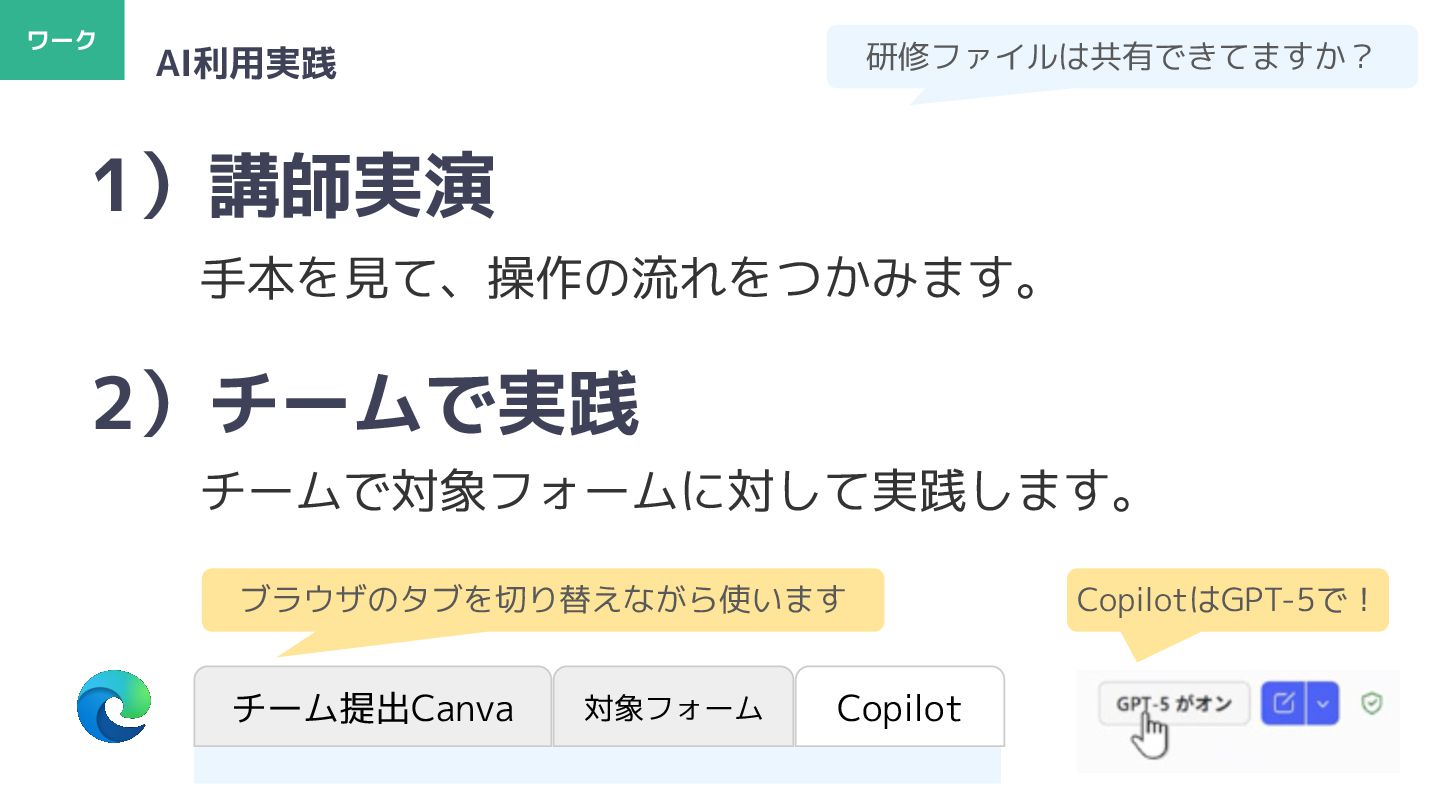1440x810 pixels.
Task: Switch to the チーム提出Canva tab
Action: pos(372,707)
